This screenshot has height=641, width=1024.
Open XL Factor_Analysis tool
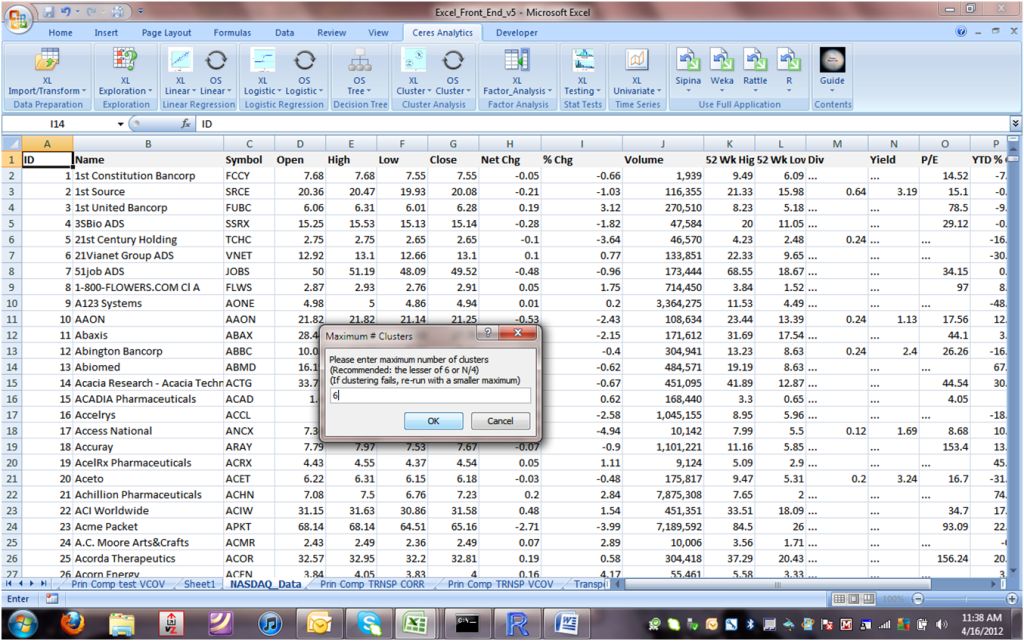click(x=517, y=70)
